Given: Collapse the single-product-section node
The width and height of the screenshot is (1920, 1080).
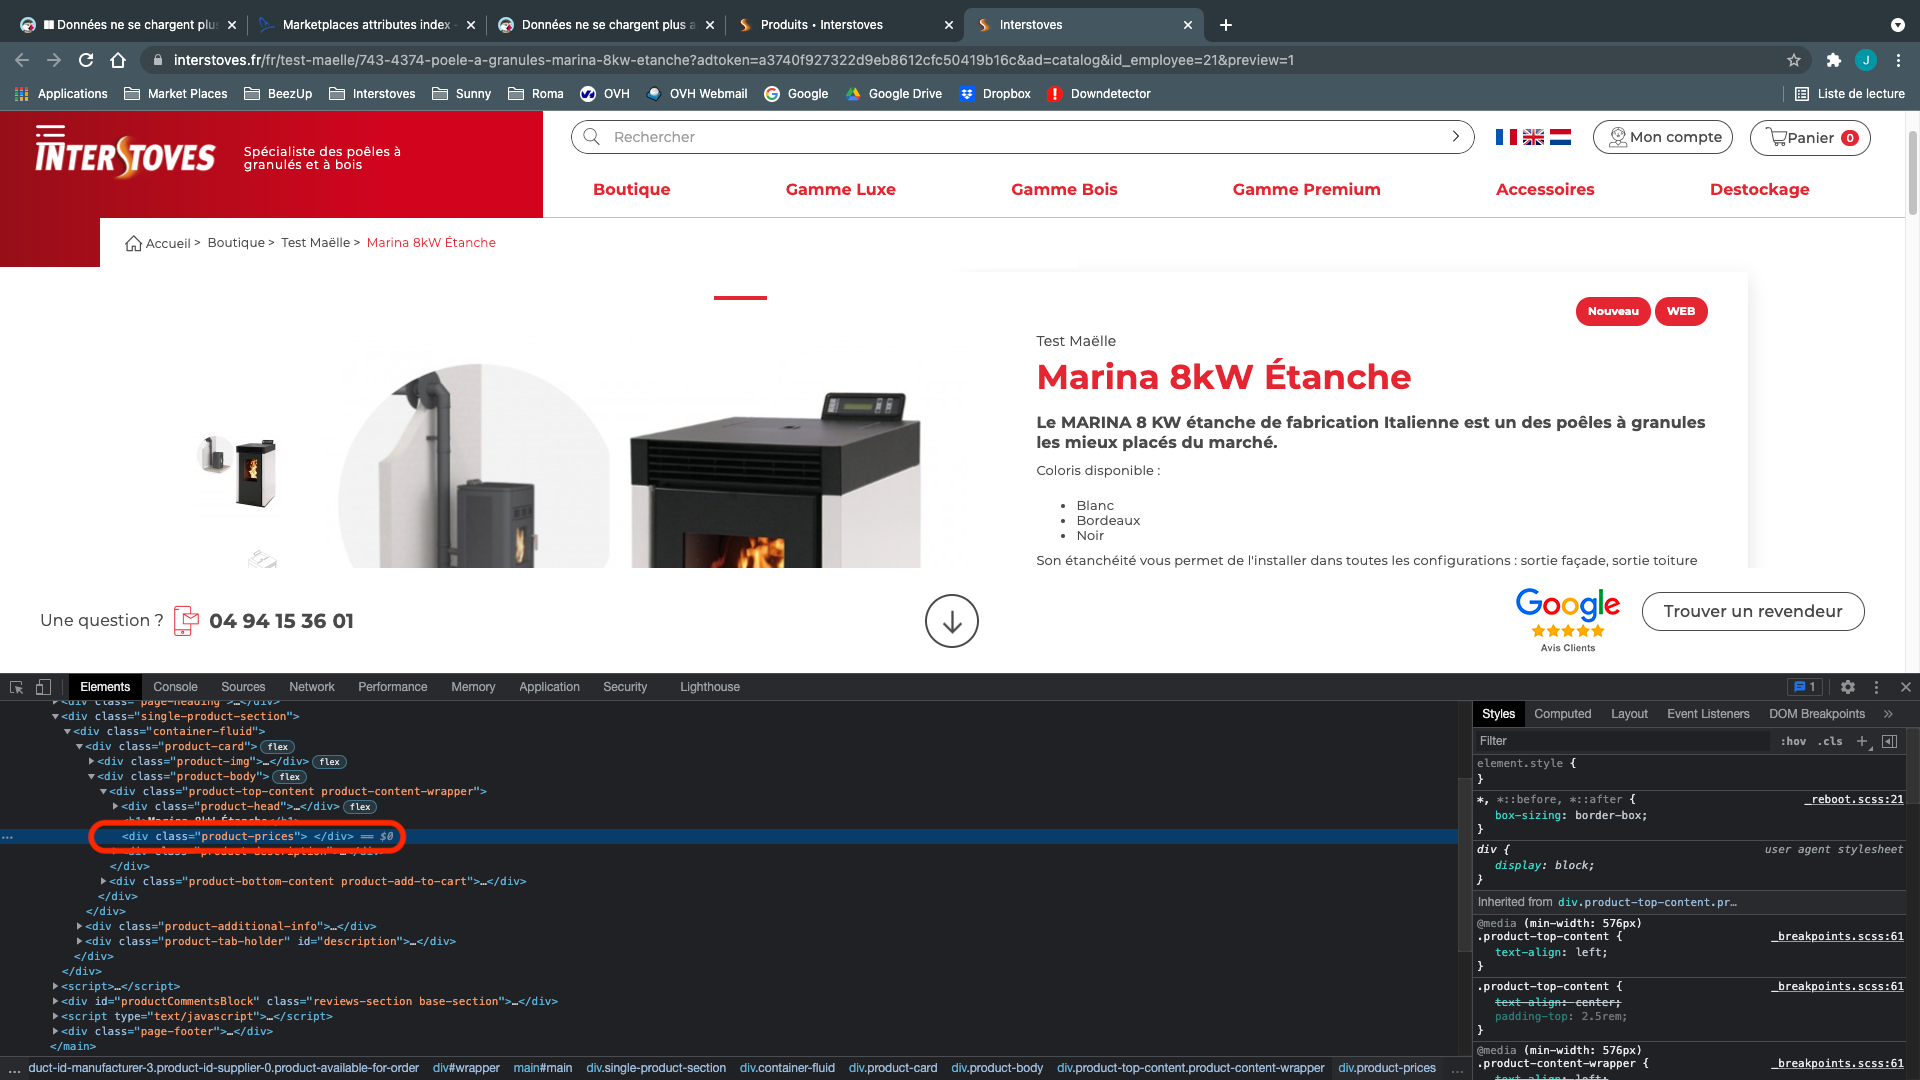Looking at the screenshot, I should coord(55,716).
